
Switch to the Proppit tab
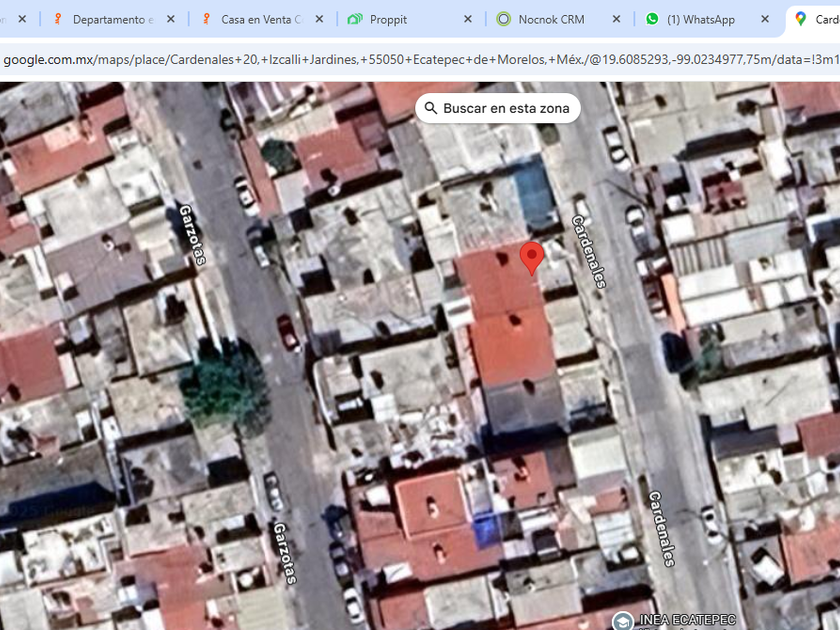click(411, 19)
